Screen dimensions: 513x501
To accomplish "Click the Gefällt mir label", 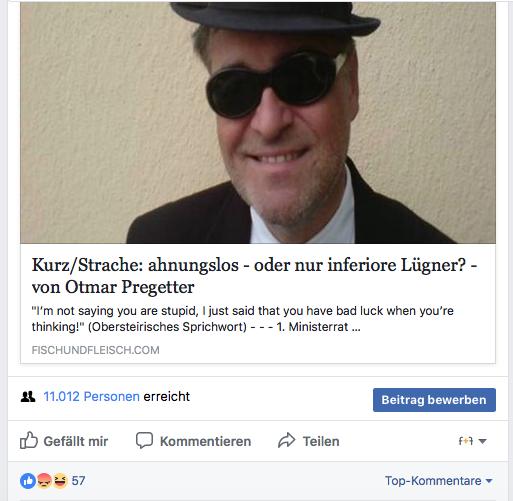I will coord(76,441).
